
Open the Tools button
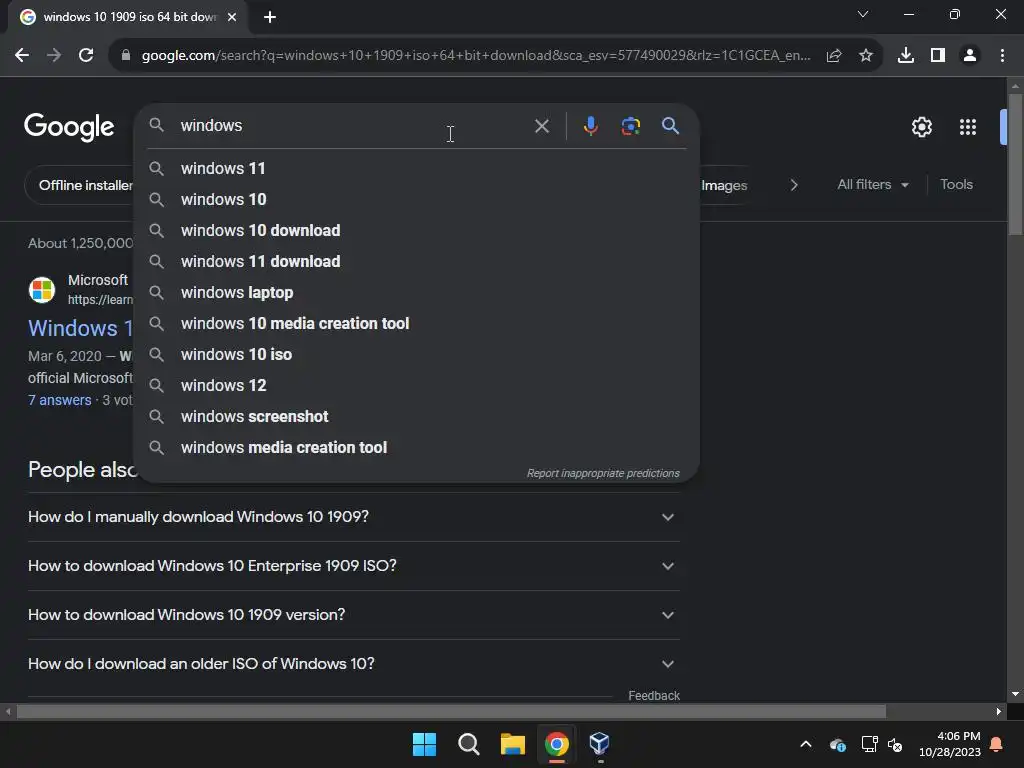(x=956, y=185)
